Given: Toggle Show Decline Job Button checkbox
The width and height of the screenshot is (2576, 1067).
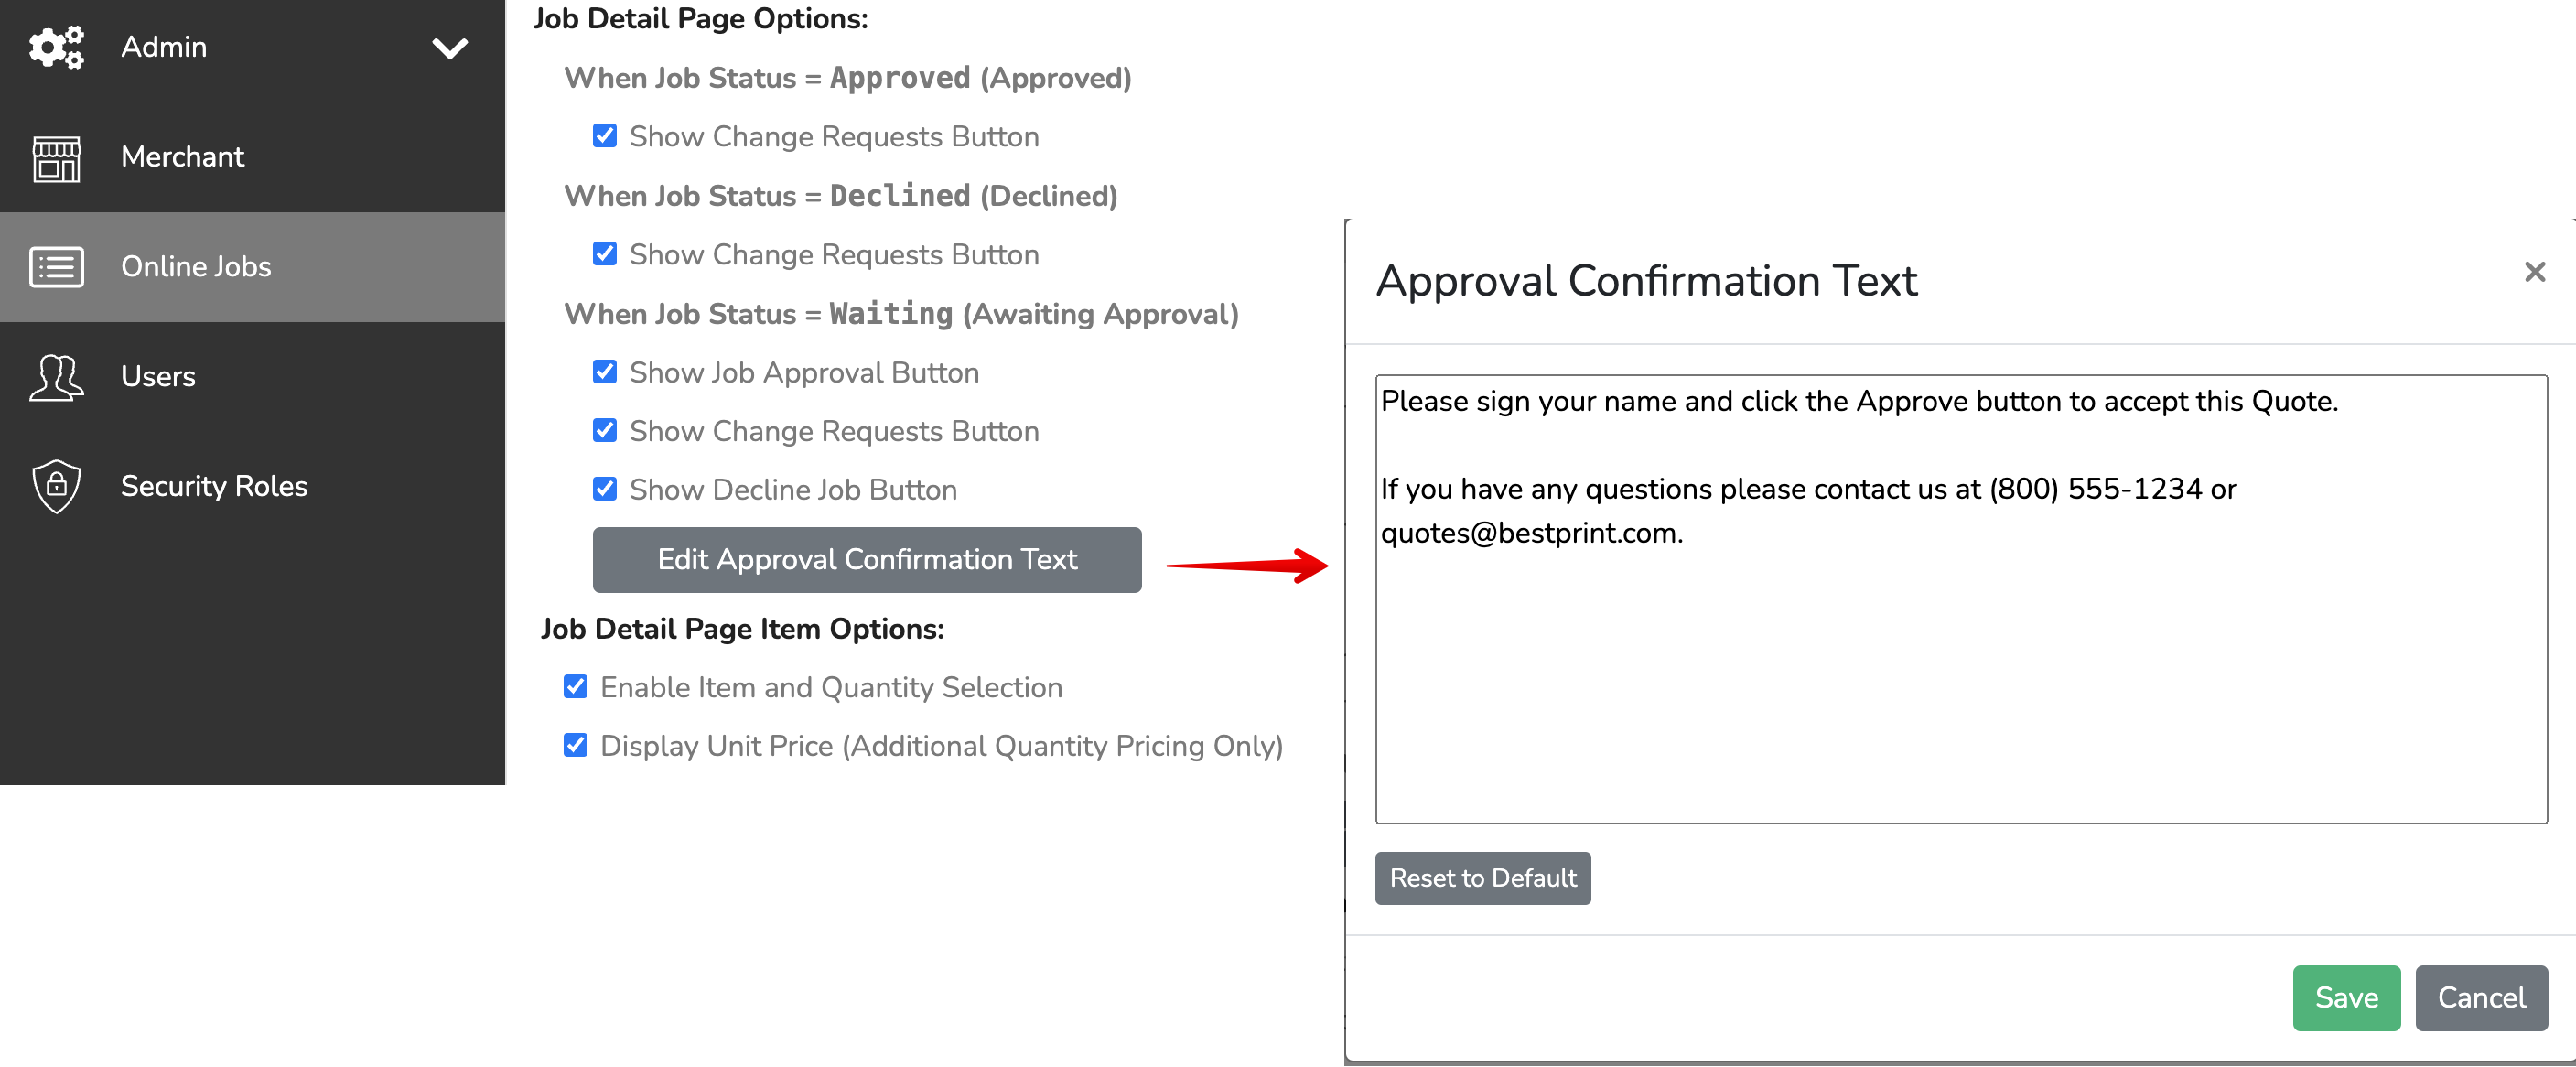Looking at the screenshot, I should click(x=605, y=489).
